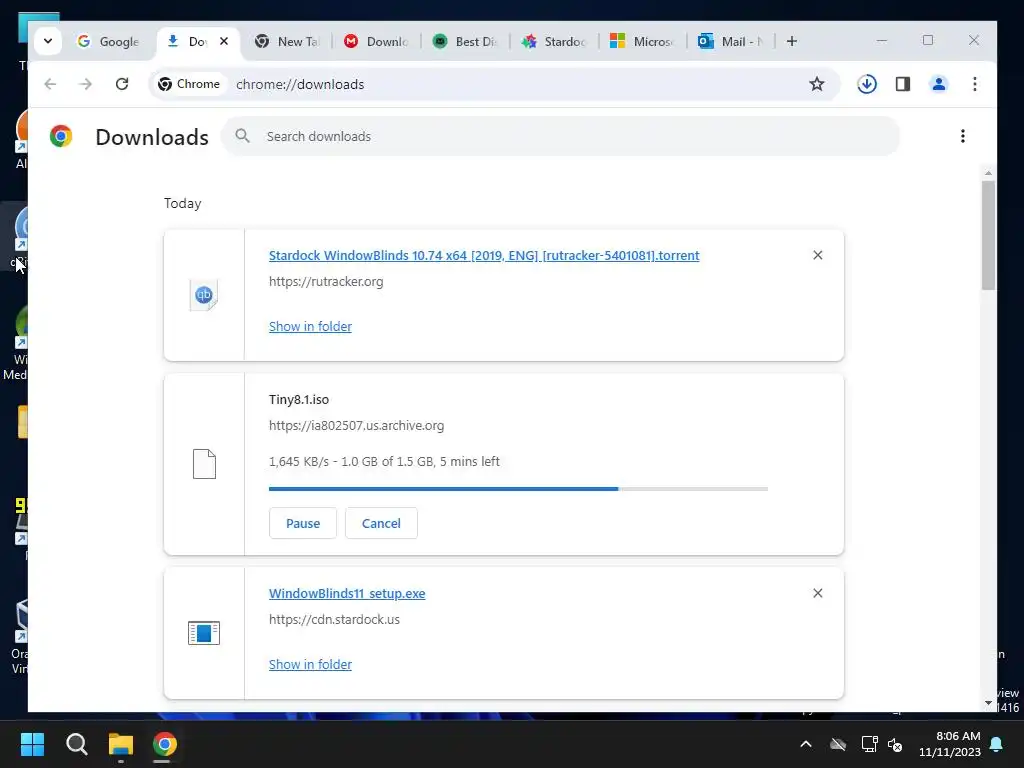Open the Chrome profile avatar
1024x768 pixels.
pos(938,84)
